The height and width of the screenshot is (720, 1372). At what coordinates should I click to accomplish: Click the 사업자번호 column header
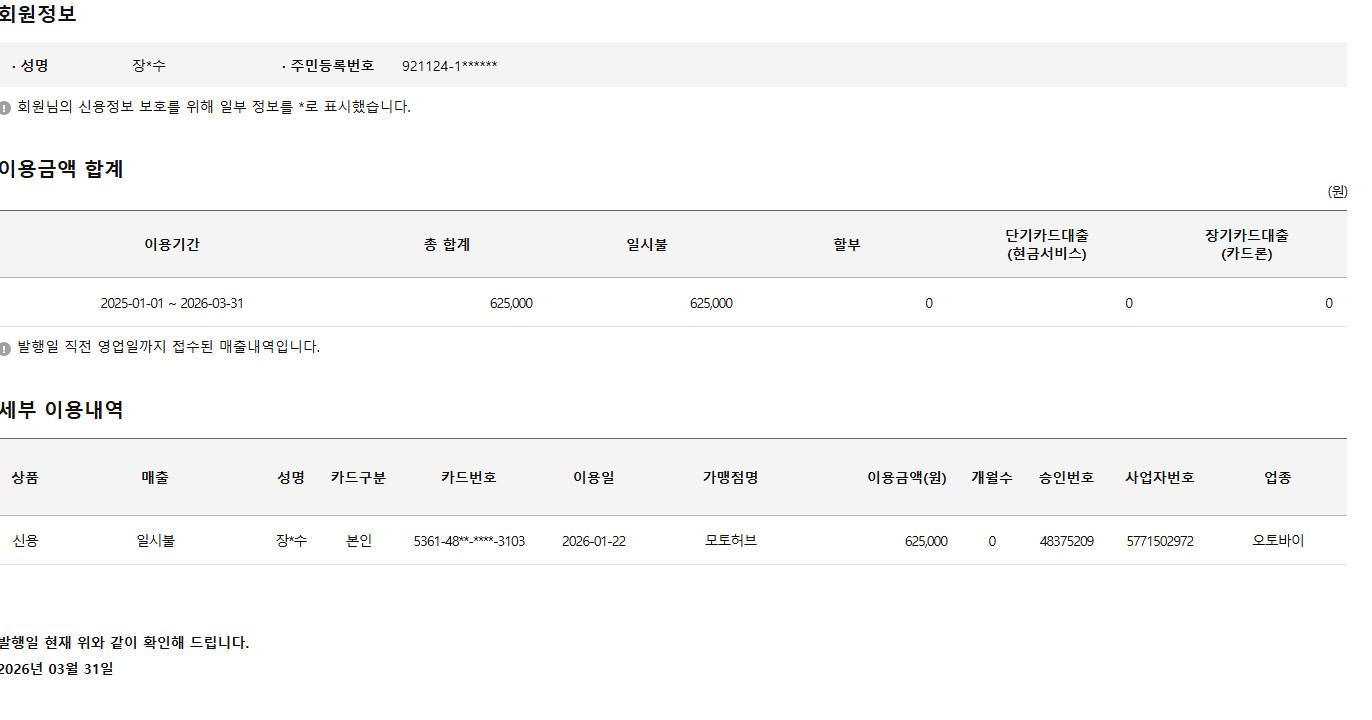(1159, 478)
